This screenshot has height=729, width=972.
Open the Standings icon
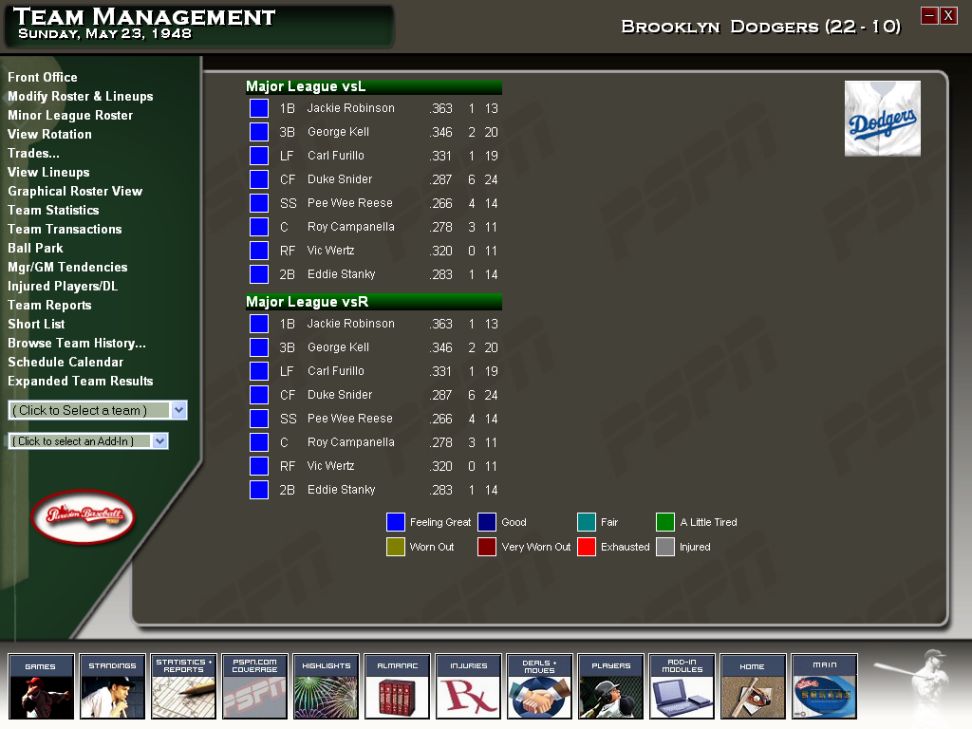pyautogui.click(x=112, y=686)
